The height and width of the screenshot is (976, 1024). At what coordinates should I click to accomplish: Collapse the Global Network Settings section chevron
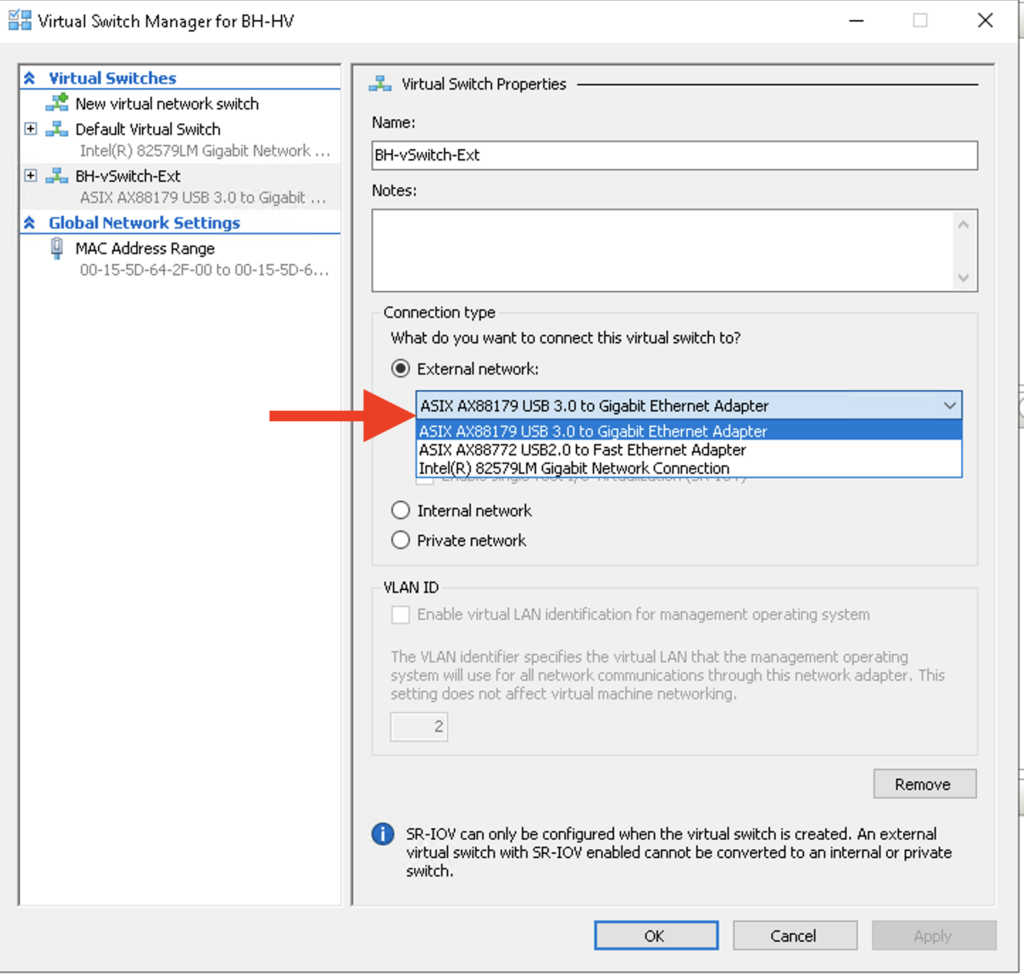click(x=29, y=223)
